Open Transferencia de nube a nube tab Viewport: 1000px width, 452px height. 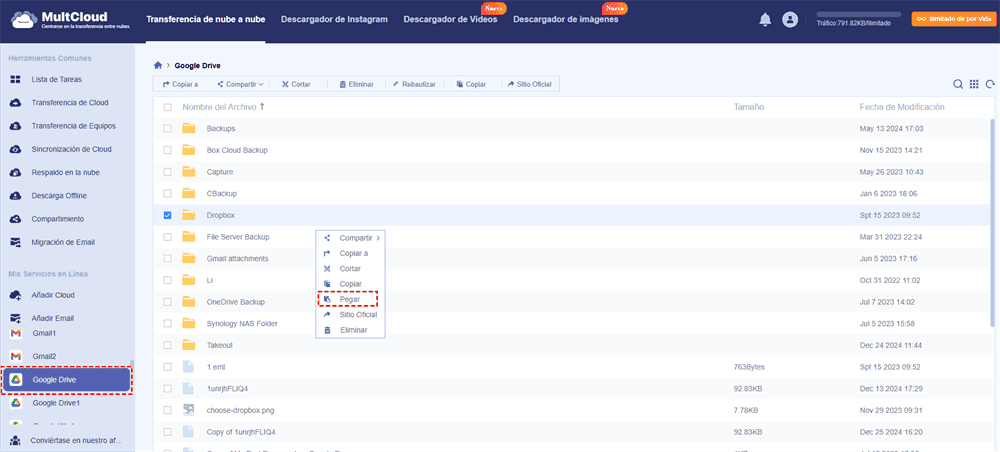click(205, 19)
